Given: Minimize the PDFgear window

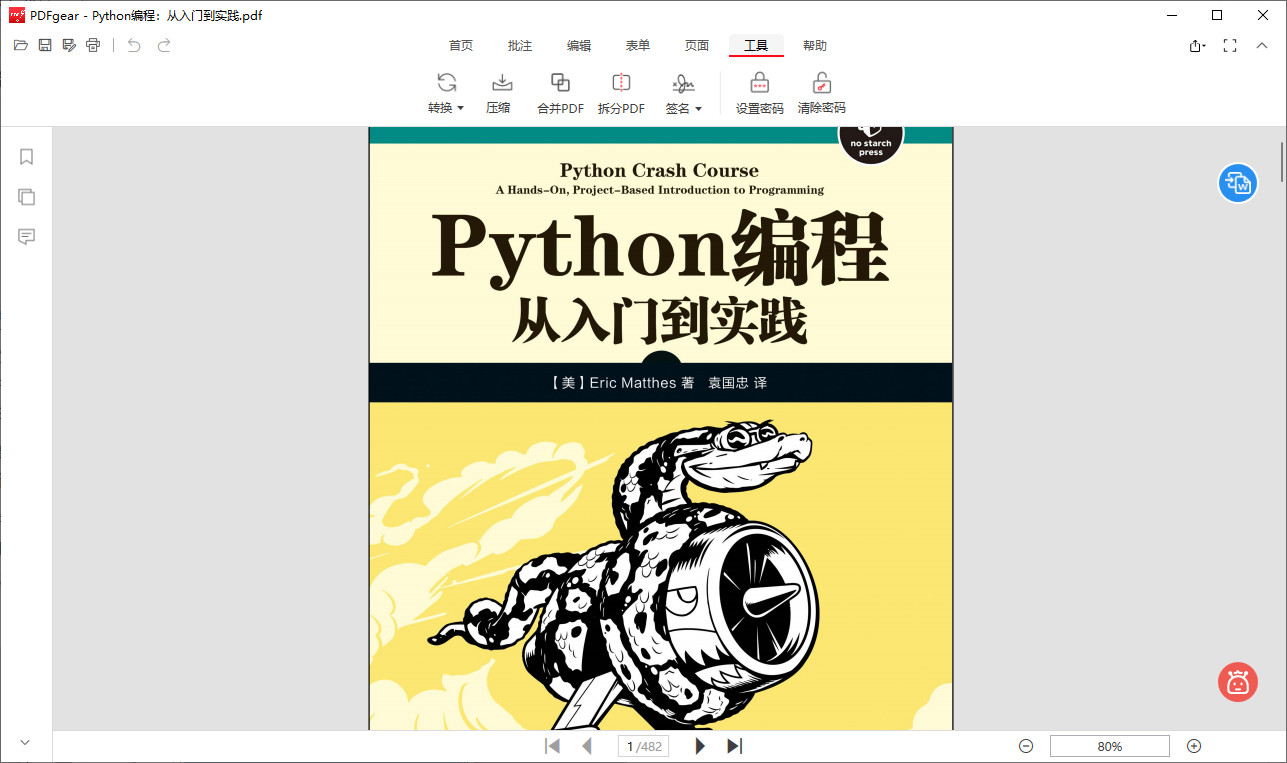Looking at the screenshot, I should (x=1172, y=15).
